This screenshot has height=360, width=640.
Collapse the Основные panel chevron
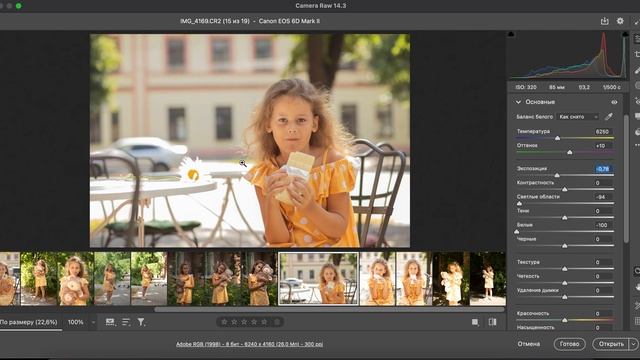pos(518,102)
